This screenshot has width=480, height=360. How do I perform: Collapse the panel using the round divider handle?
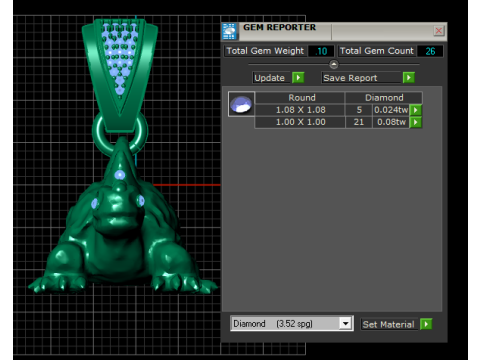click(333, 64)
